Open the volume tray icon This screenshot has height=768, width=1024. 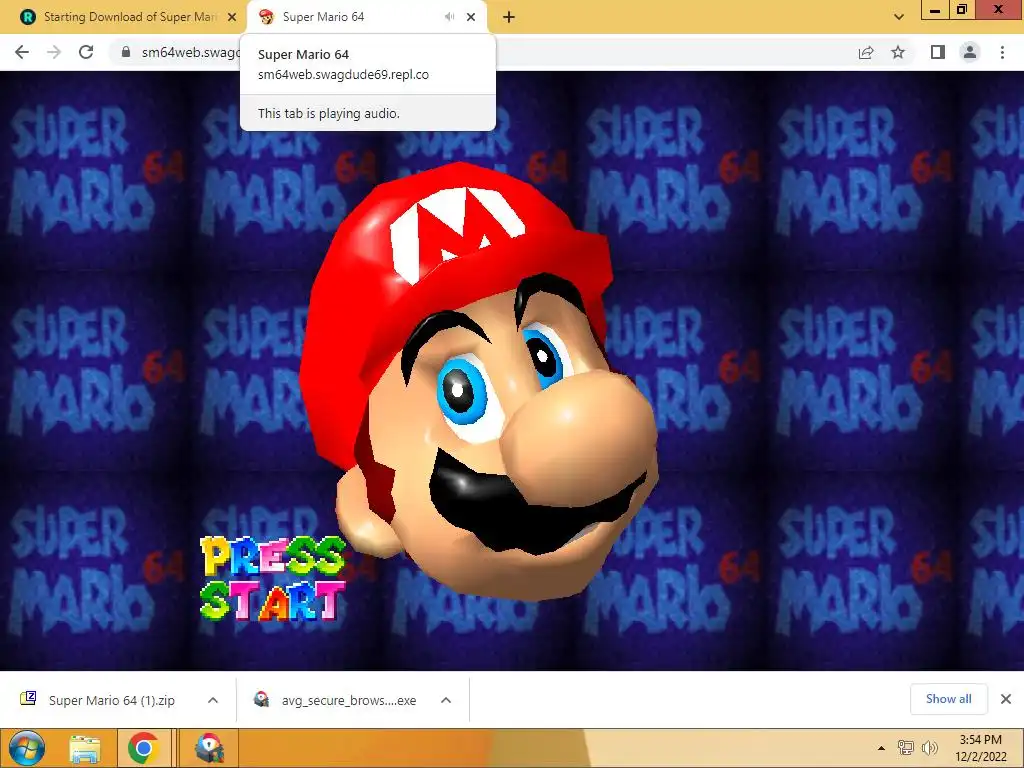[929, 748]
